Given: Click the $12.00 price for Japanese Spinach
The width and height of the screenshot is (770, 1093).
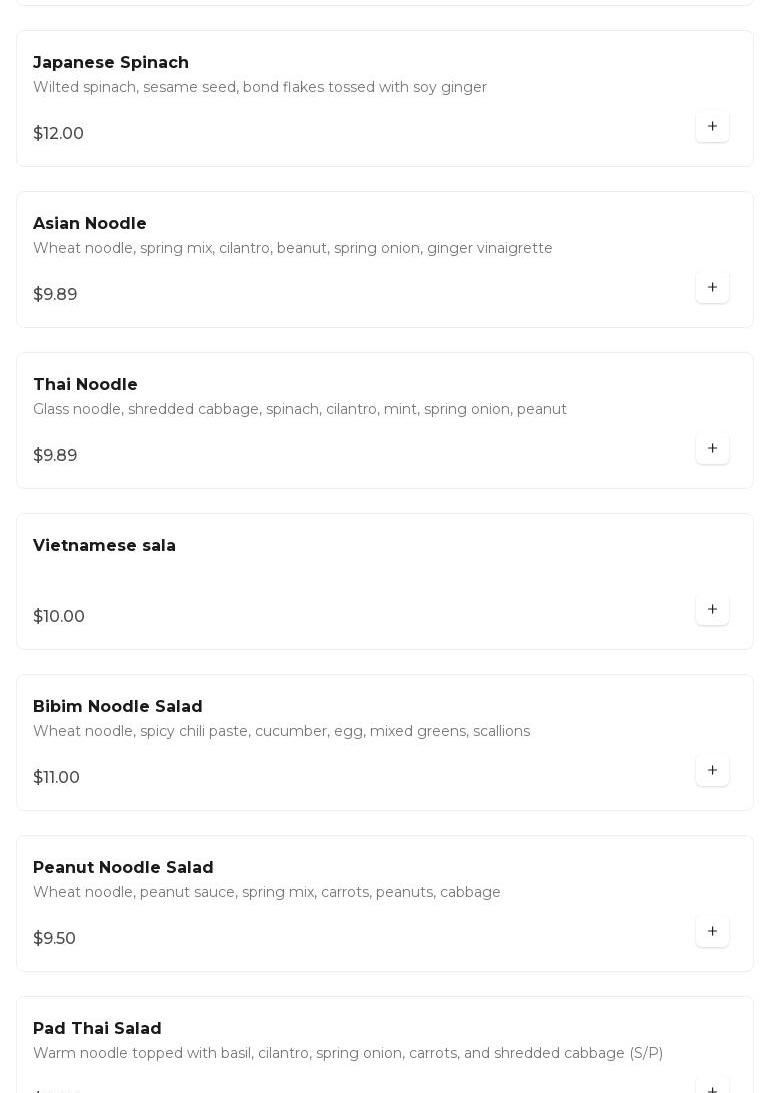Looking at the screenshot, I should pyautogui.click(x=58, y=134).
